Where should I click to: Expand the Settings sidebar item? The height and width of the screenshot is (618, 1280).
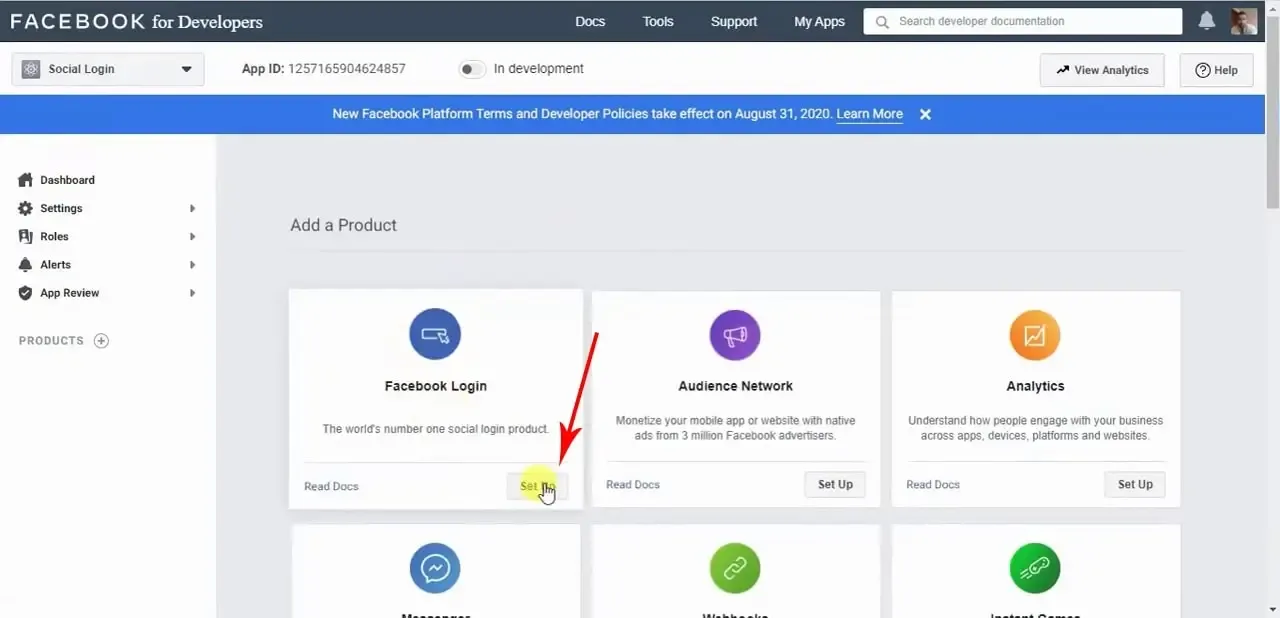pos(107,208)
